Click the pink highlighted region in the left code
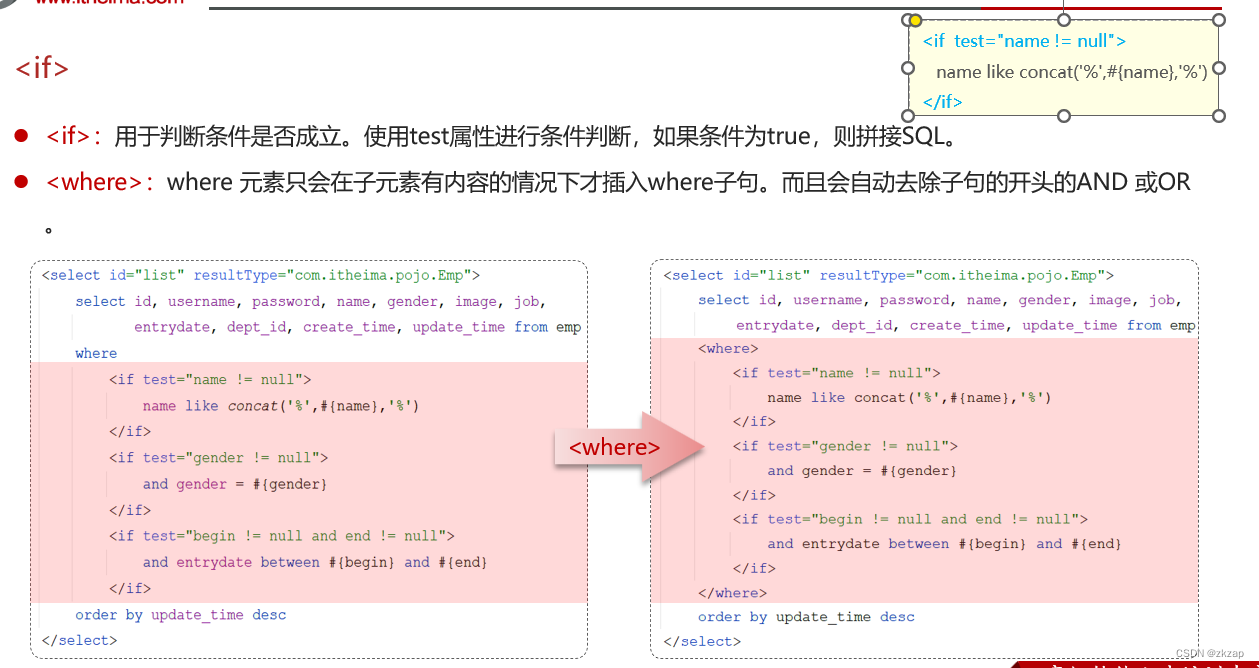 (300, 480)
